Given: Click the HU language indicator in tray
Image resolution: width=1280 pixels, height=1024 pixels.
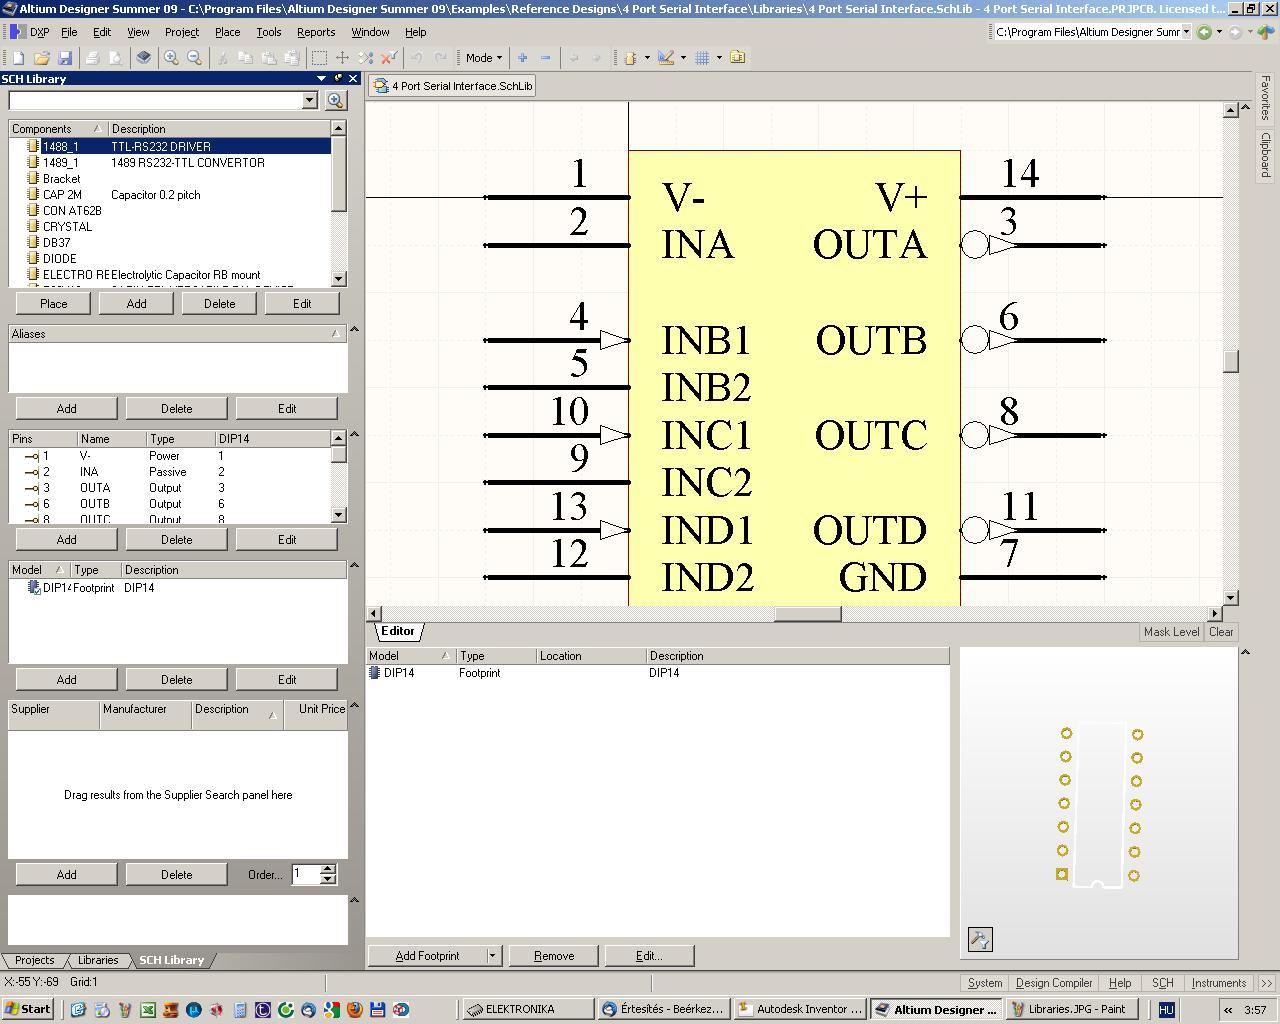Looking at the screenshot, I should click(1166, 1010).
